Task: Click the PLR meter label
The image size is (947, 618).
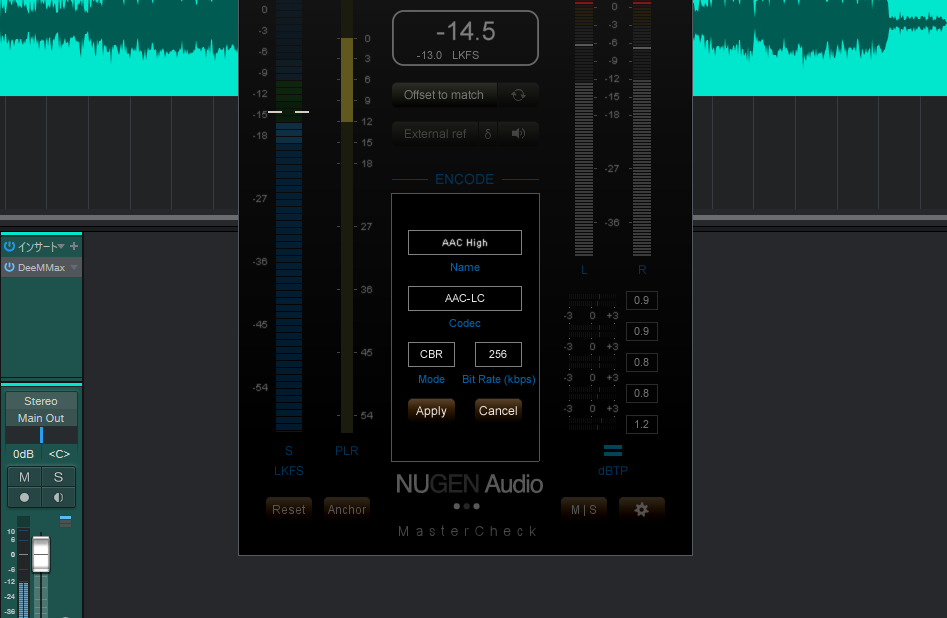Action: [x=347, y=451]
